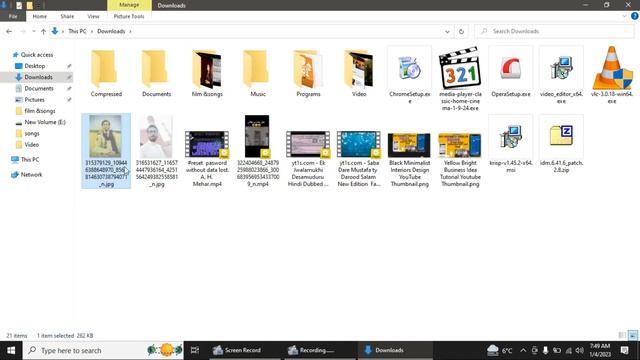Switch to the View ribbon tab
The height and width of the screenshot is (360, 640).
click(93, 16)
